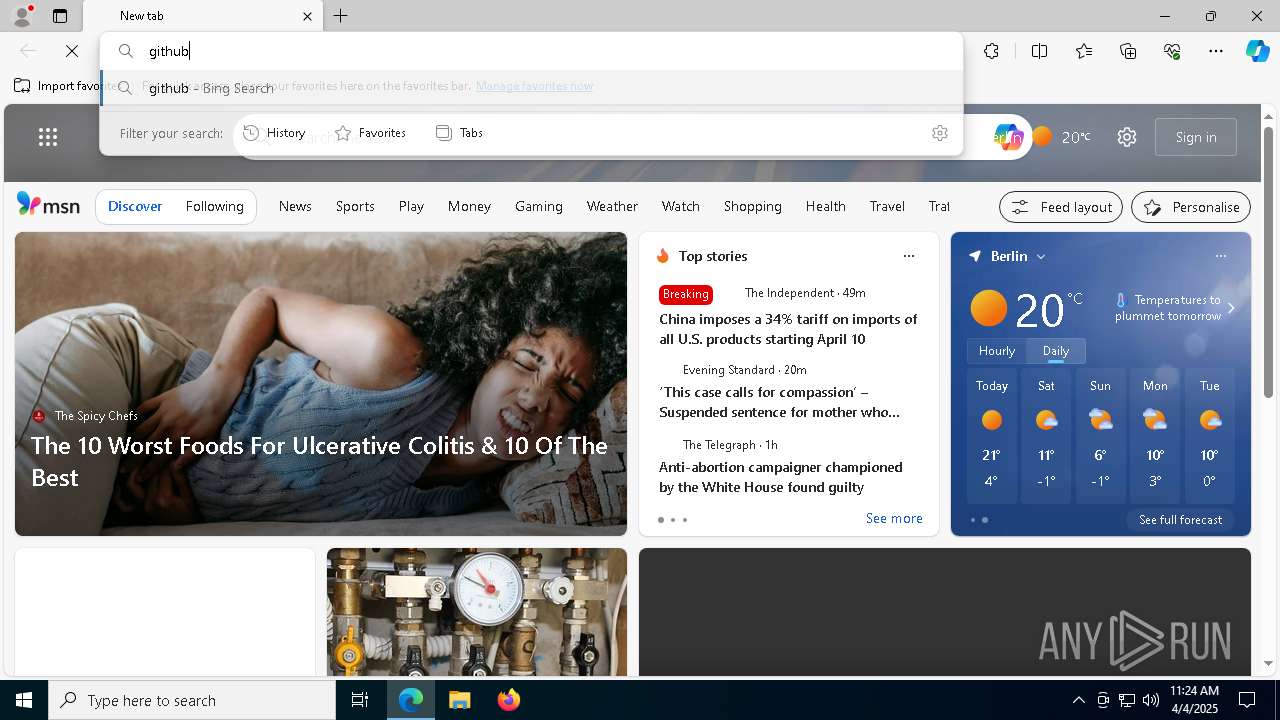The height and width of the screenshot is (720, 1280).
Task: Open Task View on the taskbar
Action: 360,700
